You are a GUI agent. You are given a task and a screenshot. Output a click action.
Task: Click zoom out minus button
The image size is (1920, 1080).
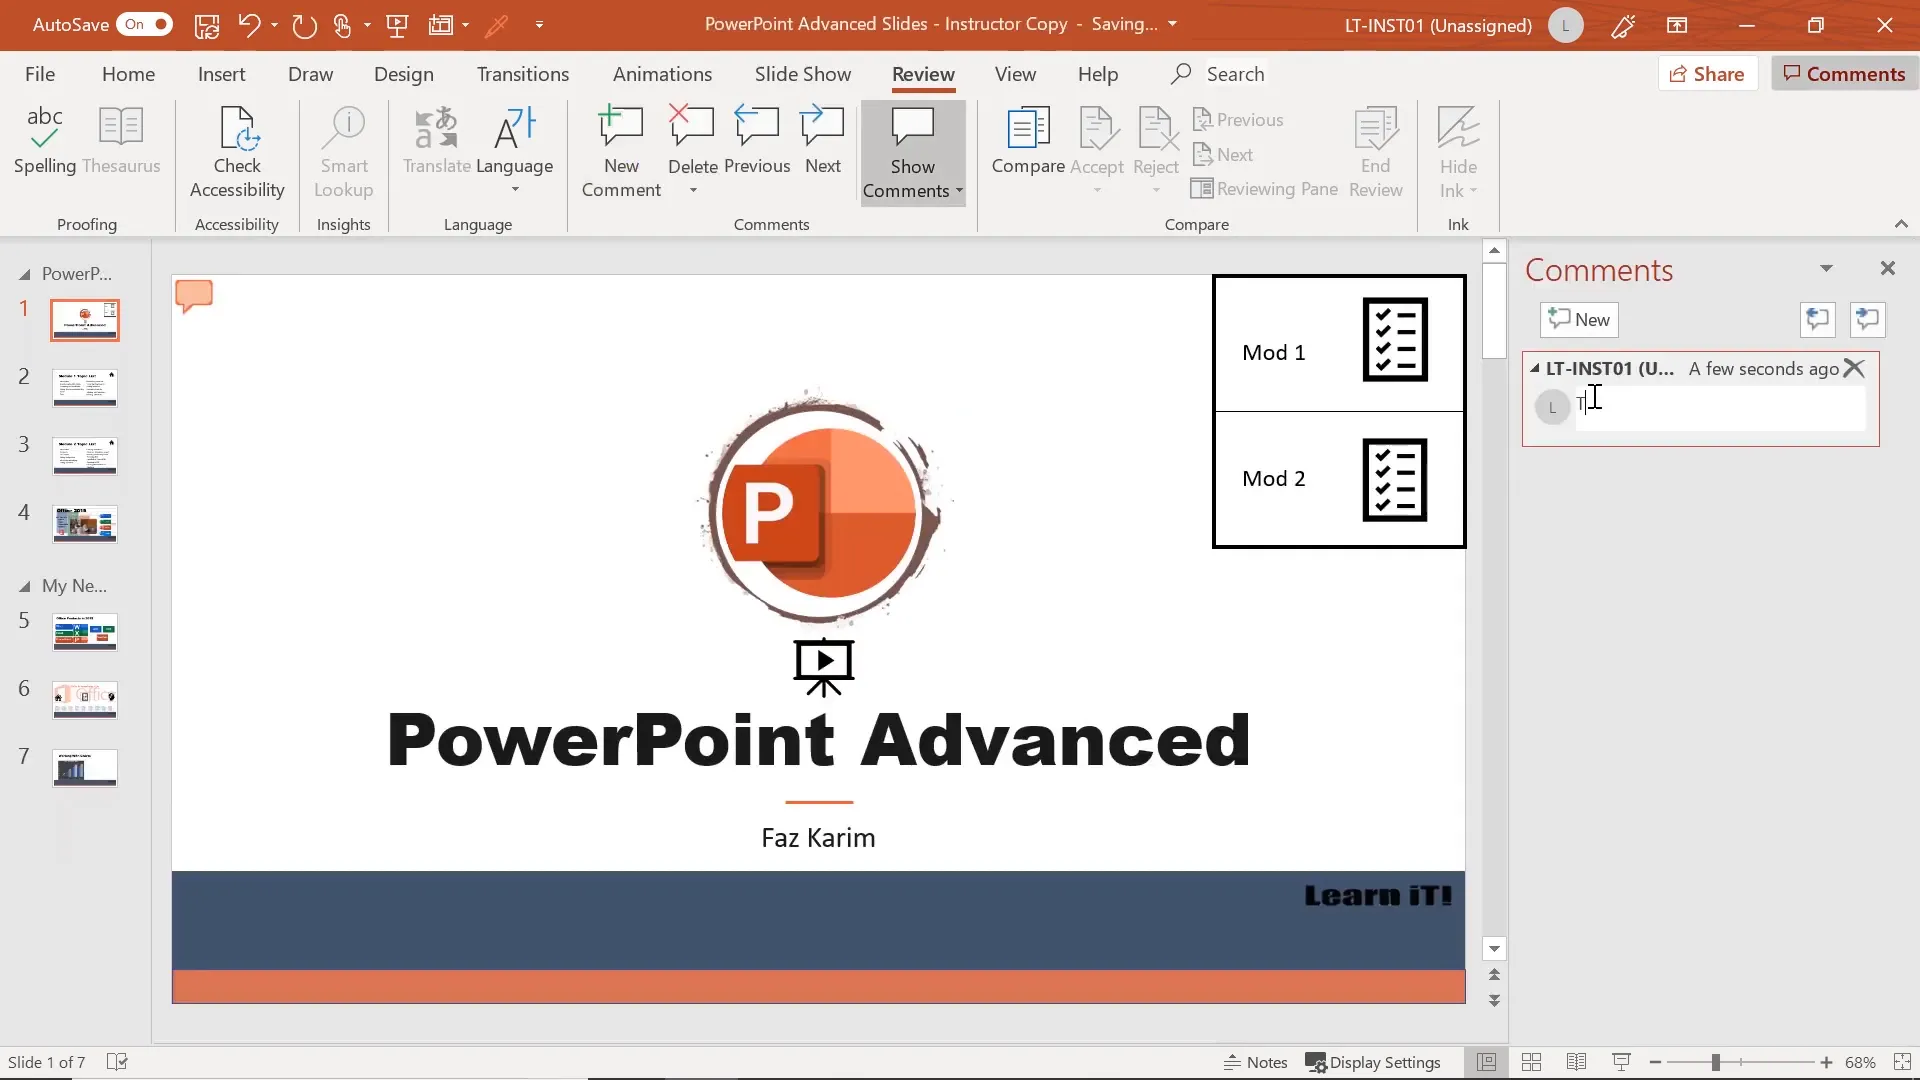[1655, 1062]
